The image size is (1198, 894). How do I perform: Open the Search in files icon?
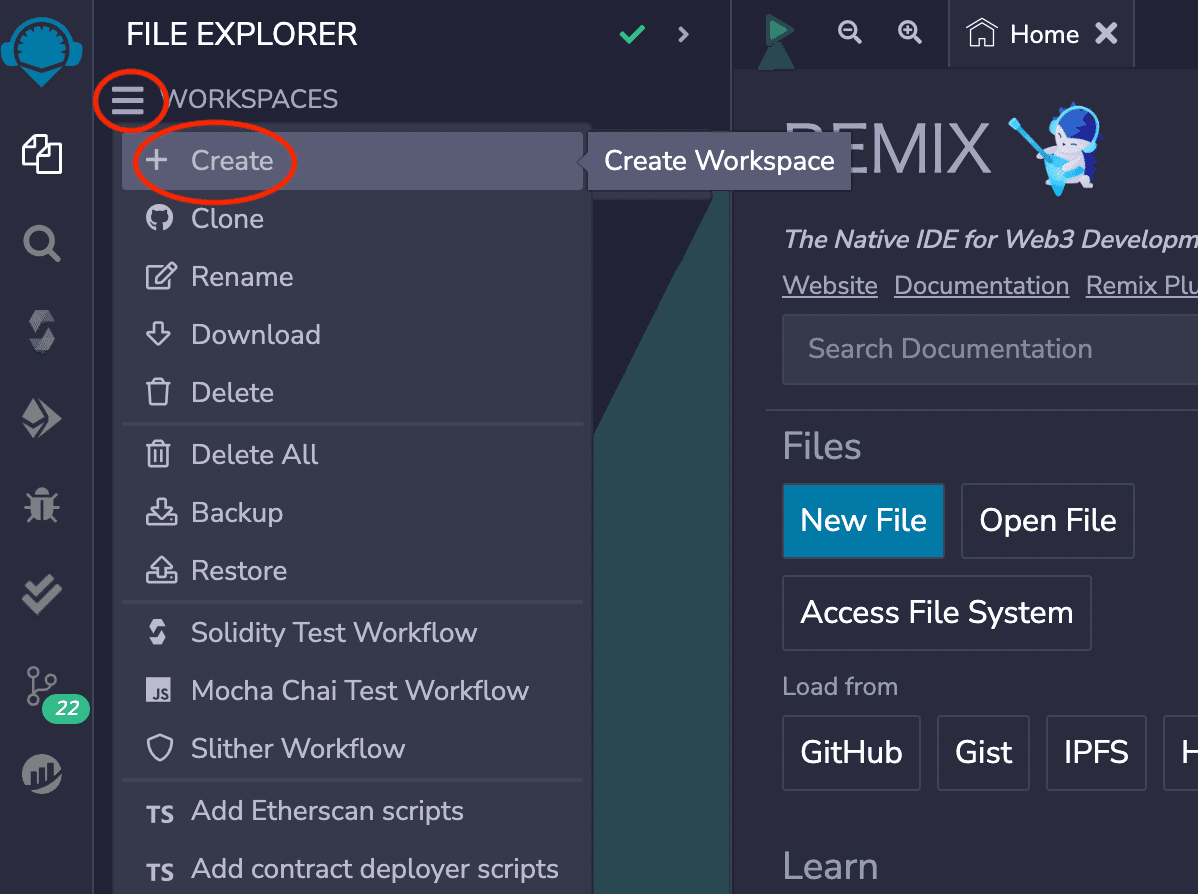point(41,244)
